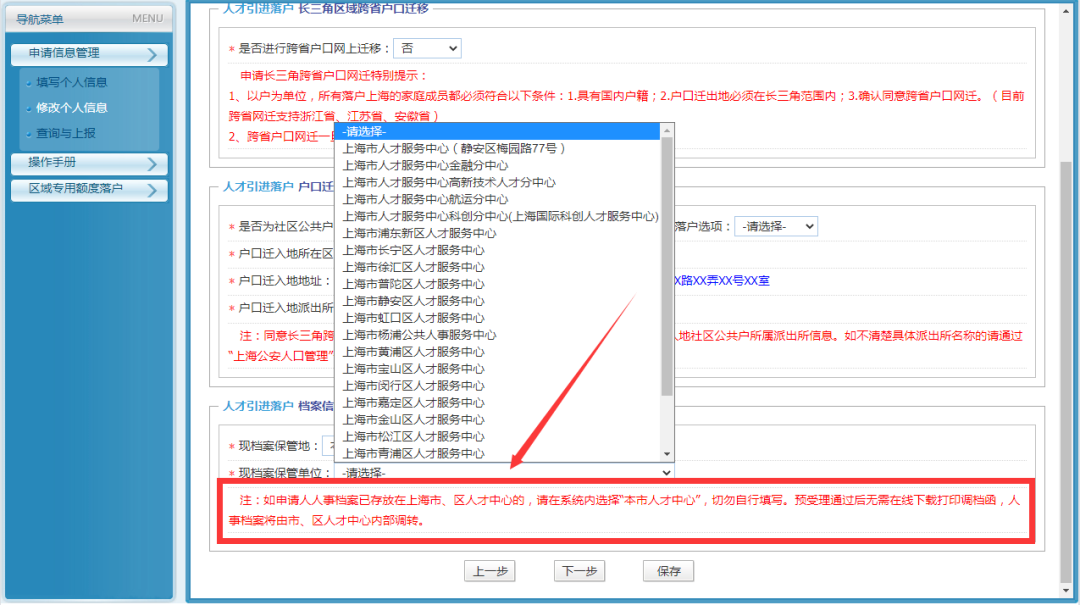
Task: Click the 上一步 button
Action: coord(490,571)
